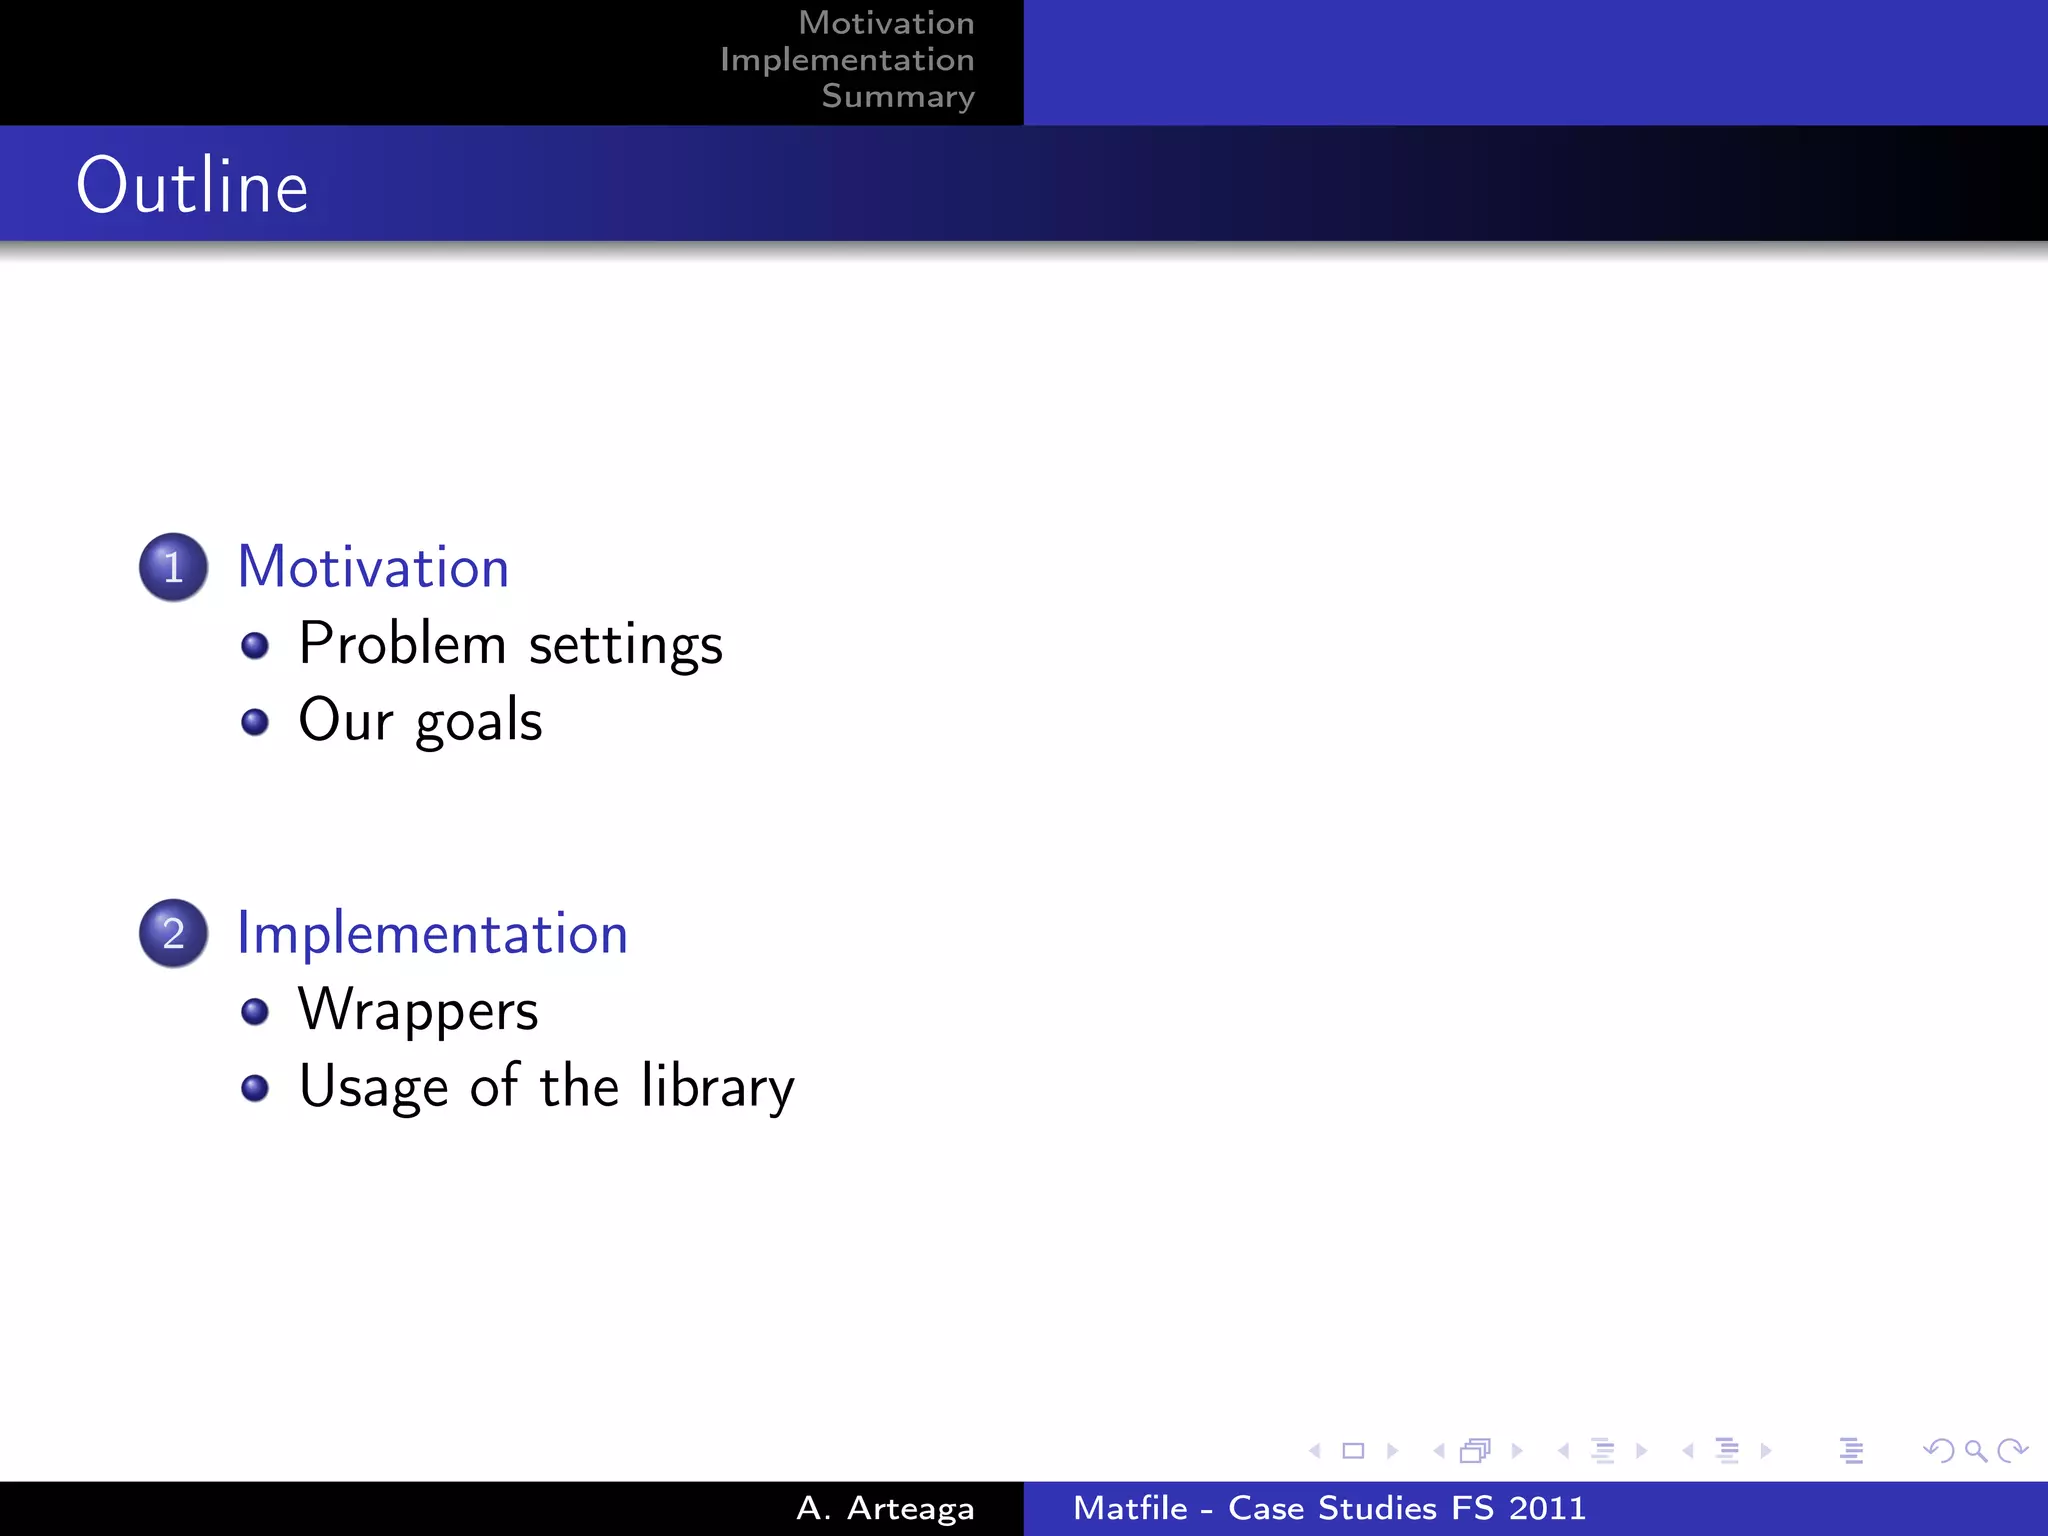The width and height of the screenshot is (2048, 1536).
Task: Click the previous slide arrow in navigation bar
Action: tap(1315, 1450)
